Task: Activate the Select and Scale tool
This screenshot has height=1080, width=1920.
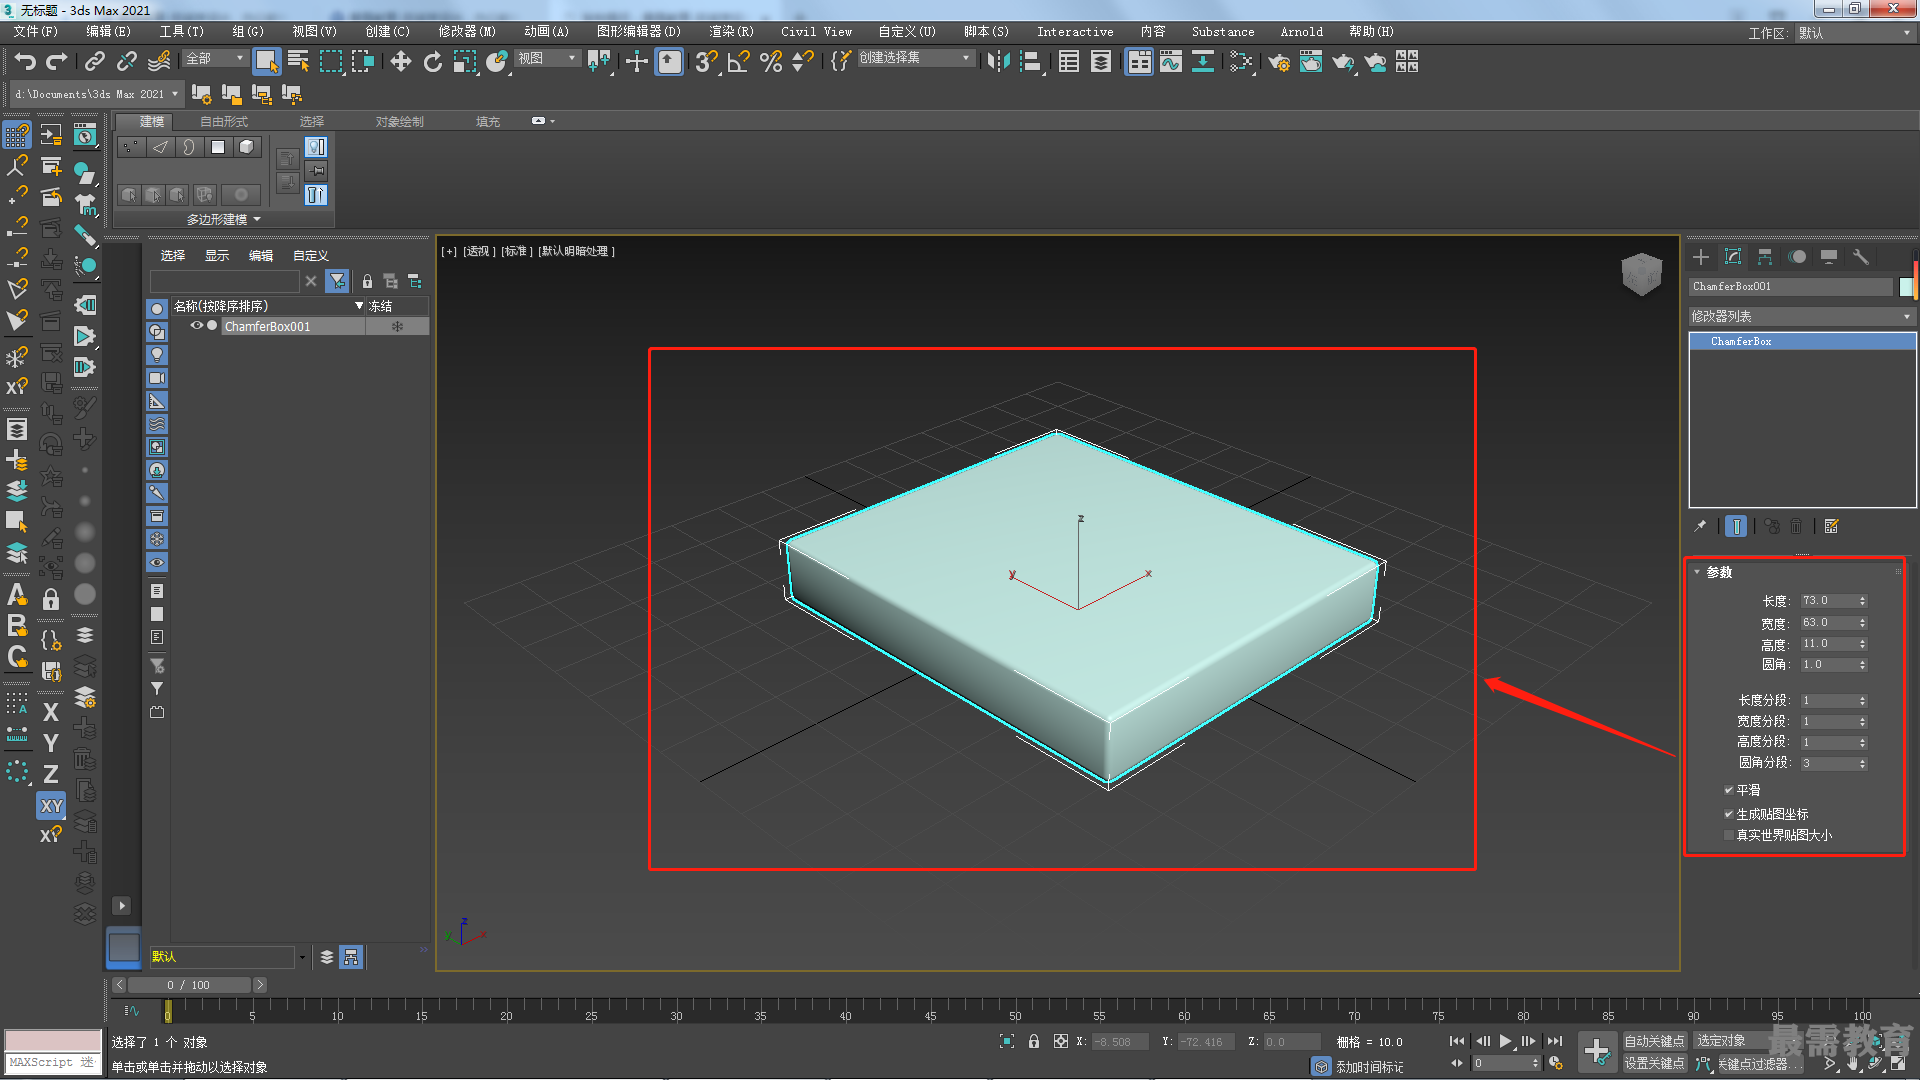Action: [x=465, y=62]
